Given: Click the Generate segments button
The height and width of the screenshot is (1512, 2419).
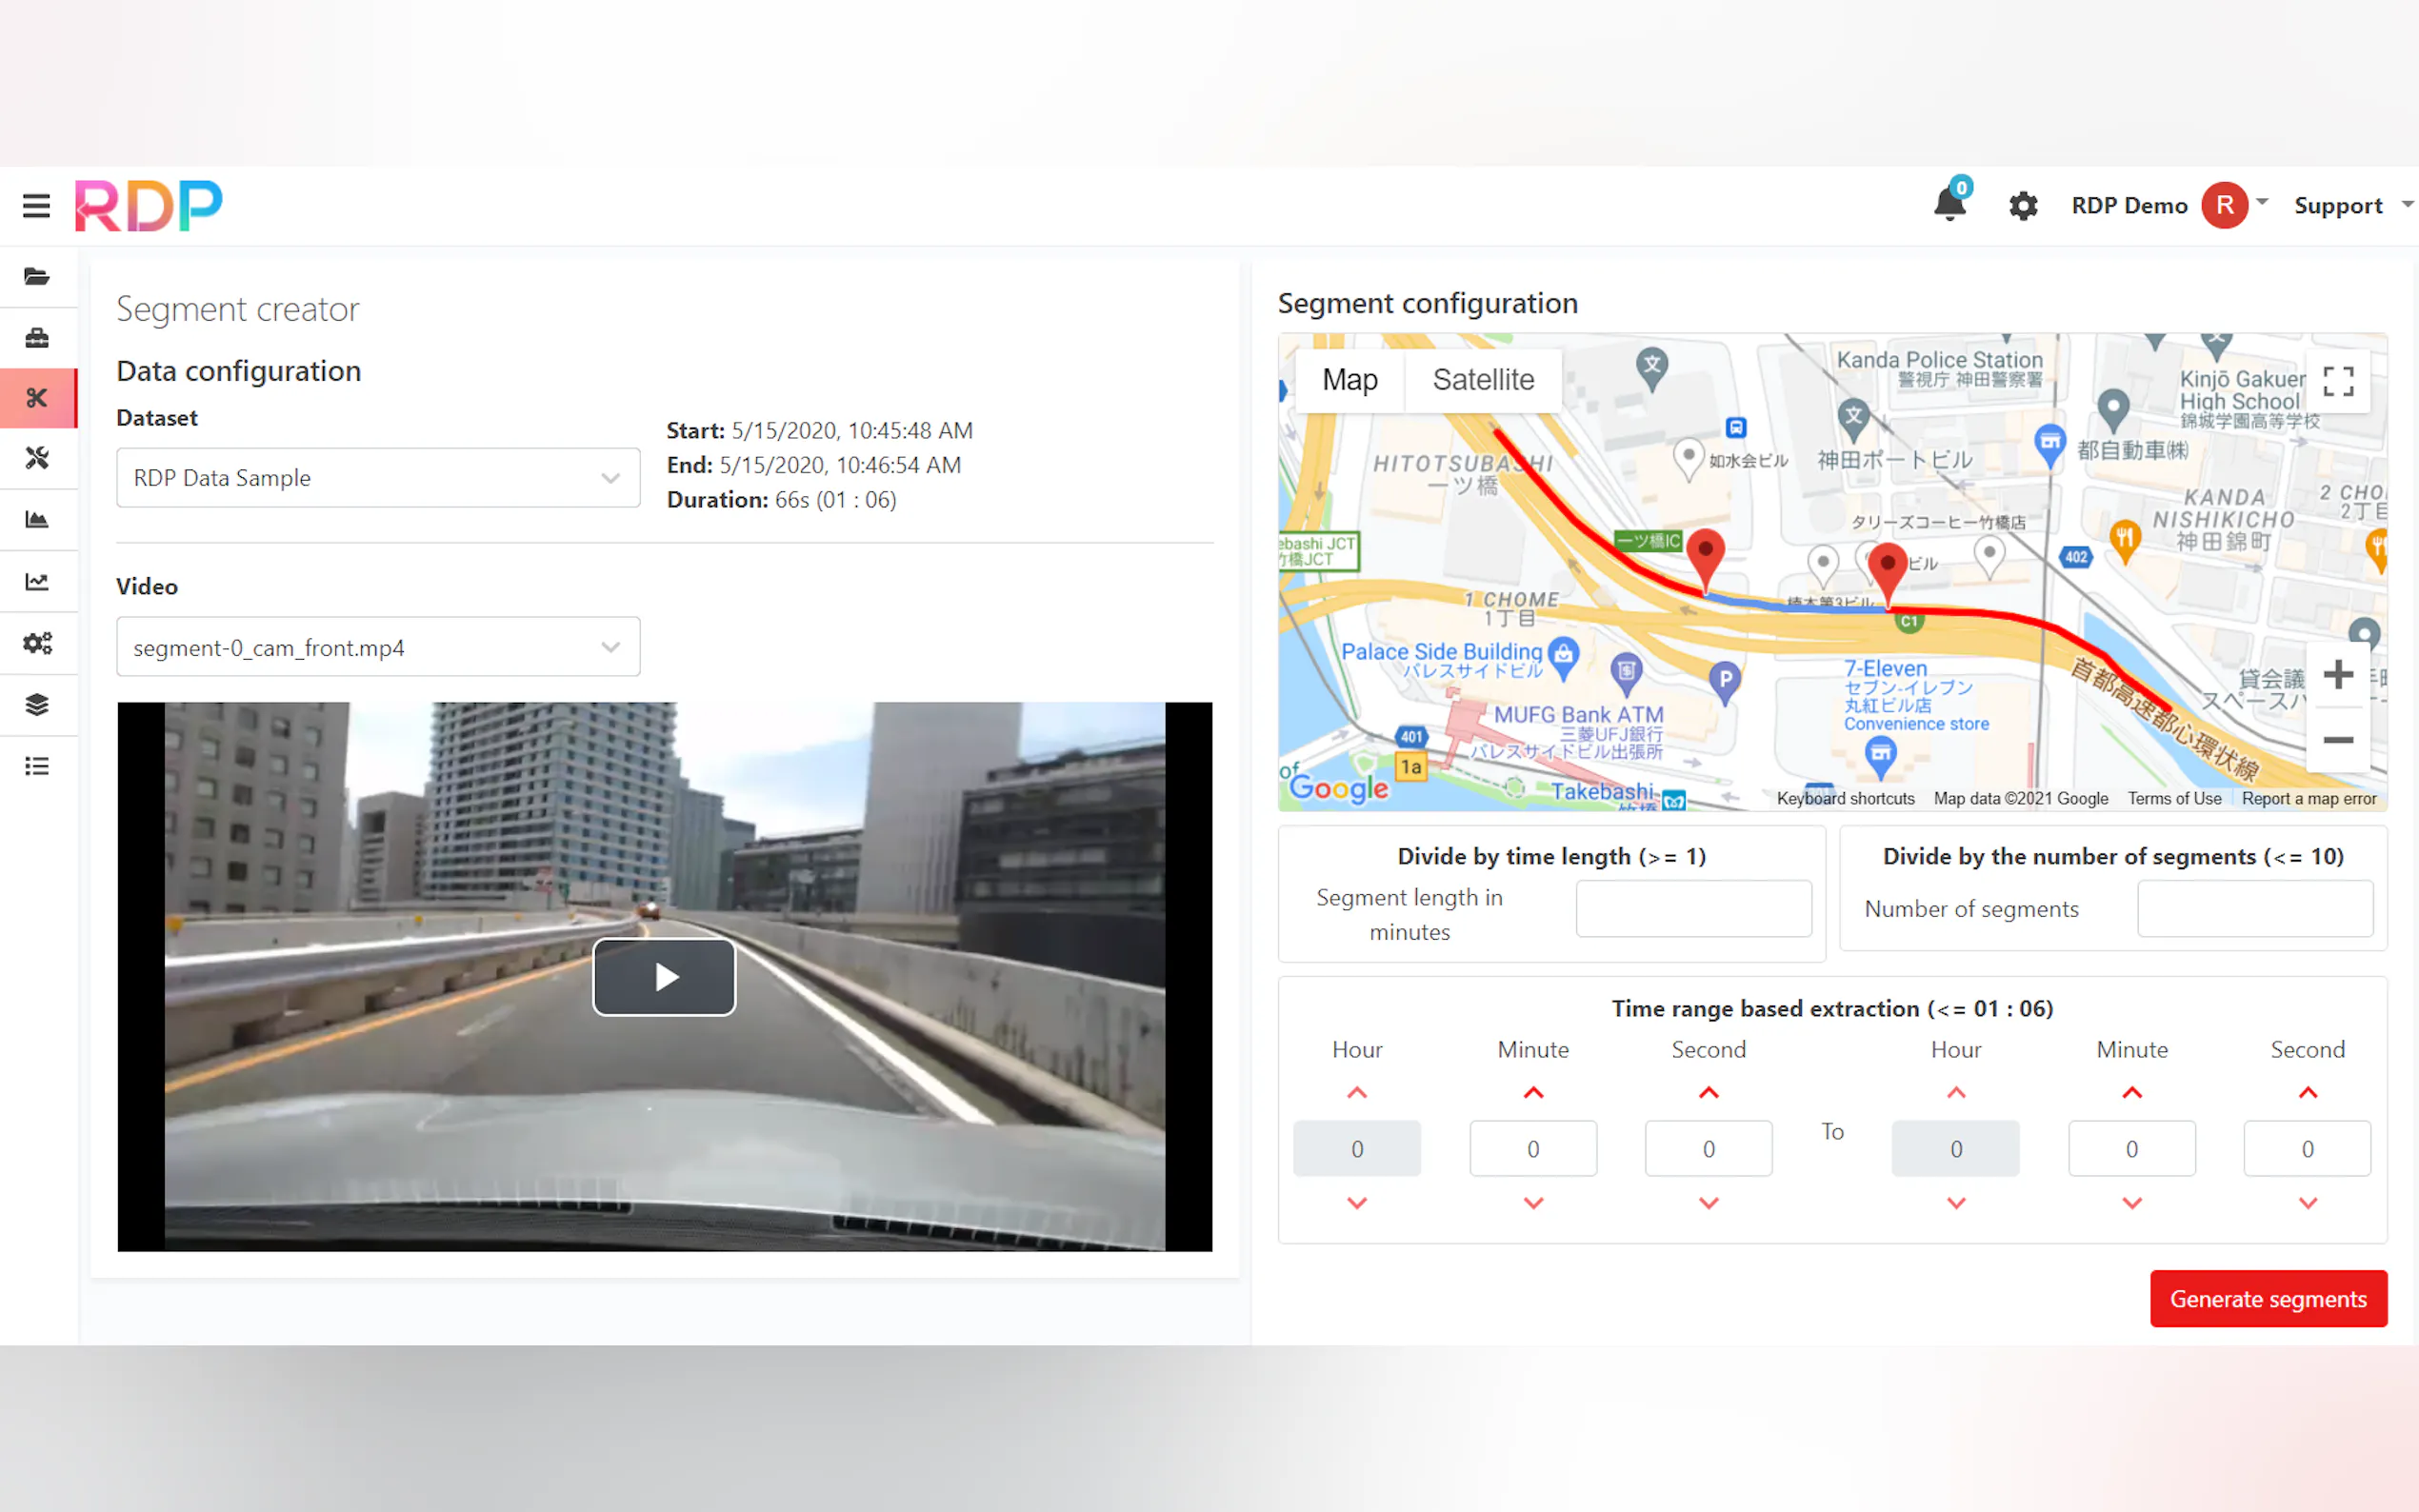Looking at the screenshot, I should tap(2267, 1298).
